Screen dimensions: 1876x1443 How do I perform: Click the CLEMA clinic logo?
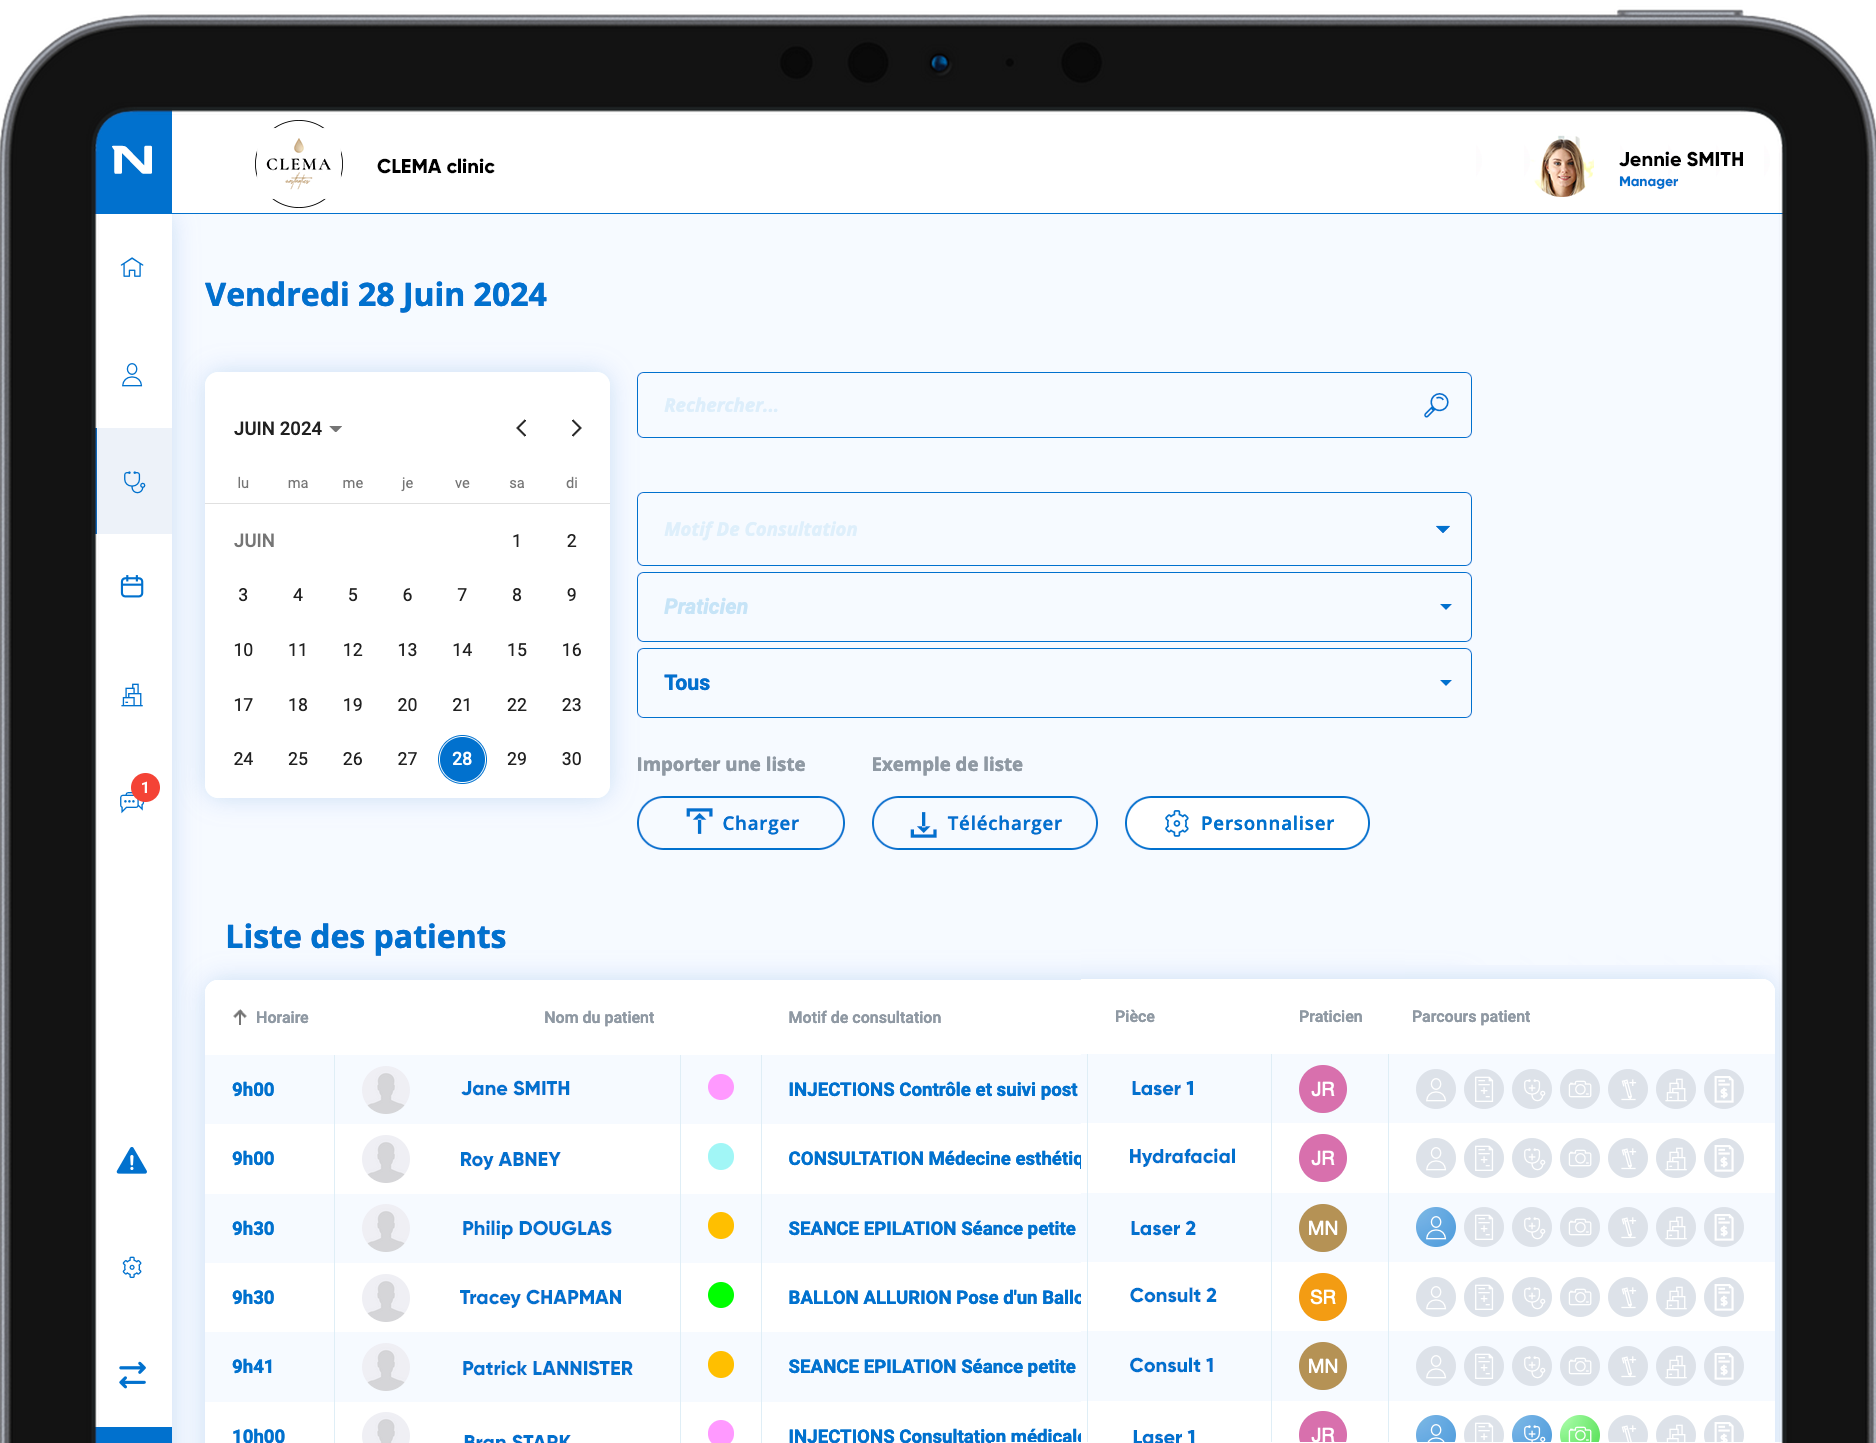coord(299,164)
